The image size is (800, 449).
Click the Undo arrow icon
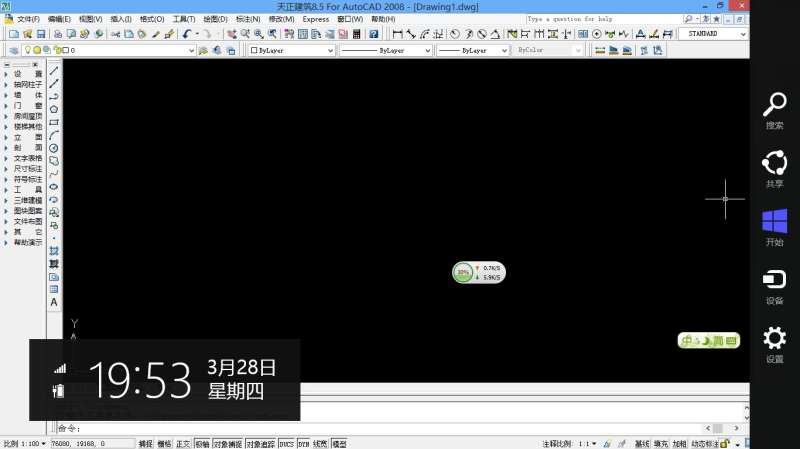tap(186, 34)
